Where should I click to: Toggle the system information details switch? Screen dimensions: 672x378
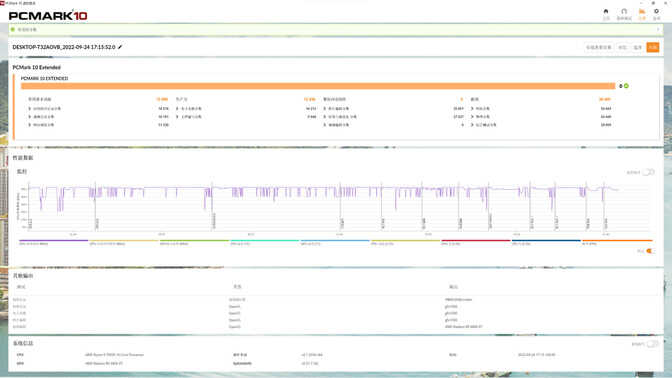click(x=652, y=344)
